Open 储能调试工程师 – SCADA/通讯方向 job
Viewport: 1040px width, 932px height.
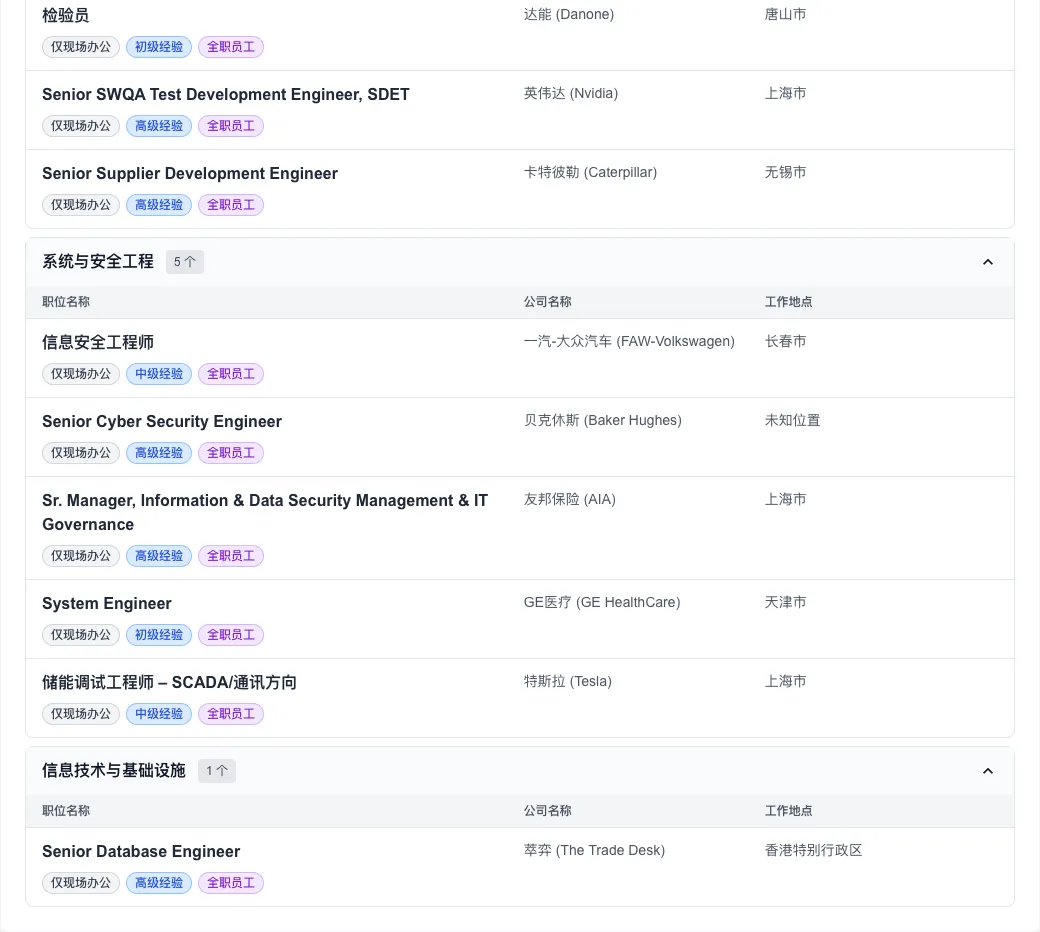[169, 682]
